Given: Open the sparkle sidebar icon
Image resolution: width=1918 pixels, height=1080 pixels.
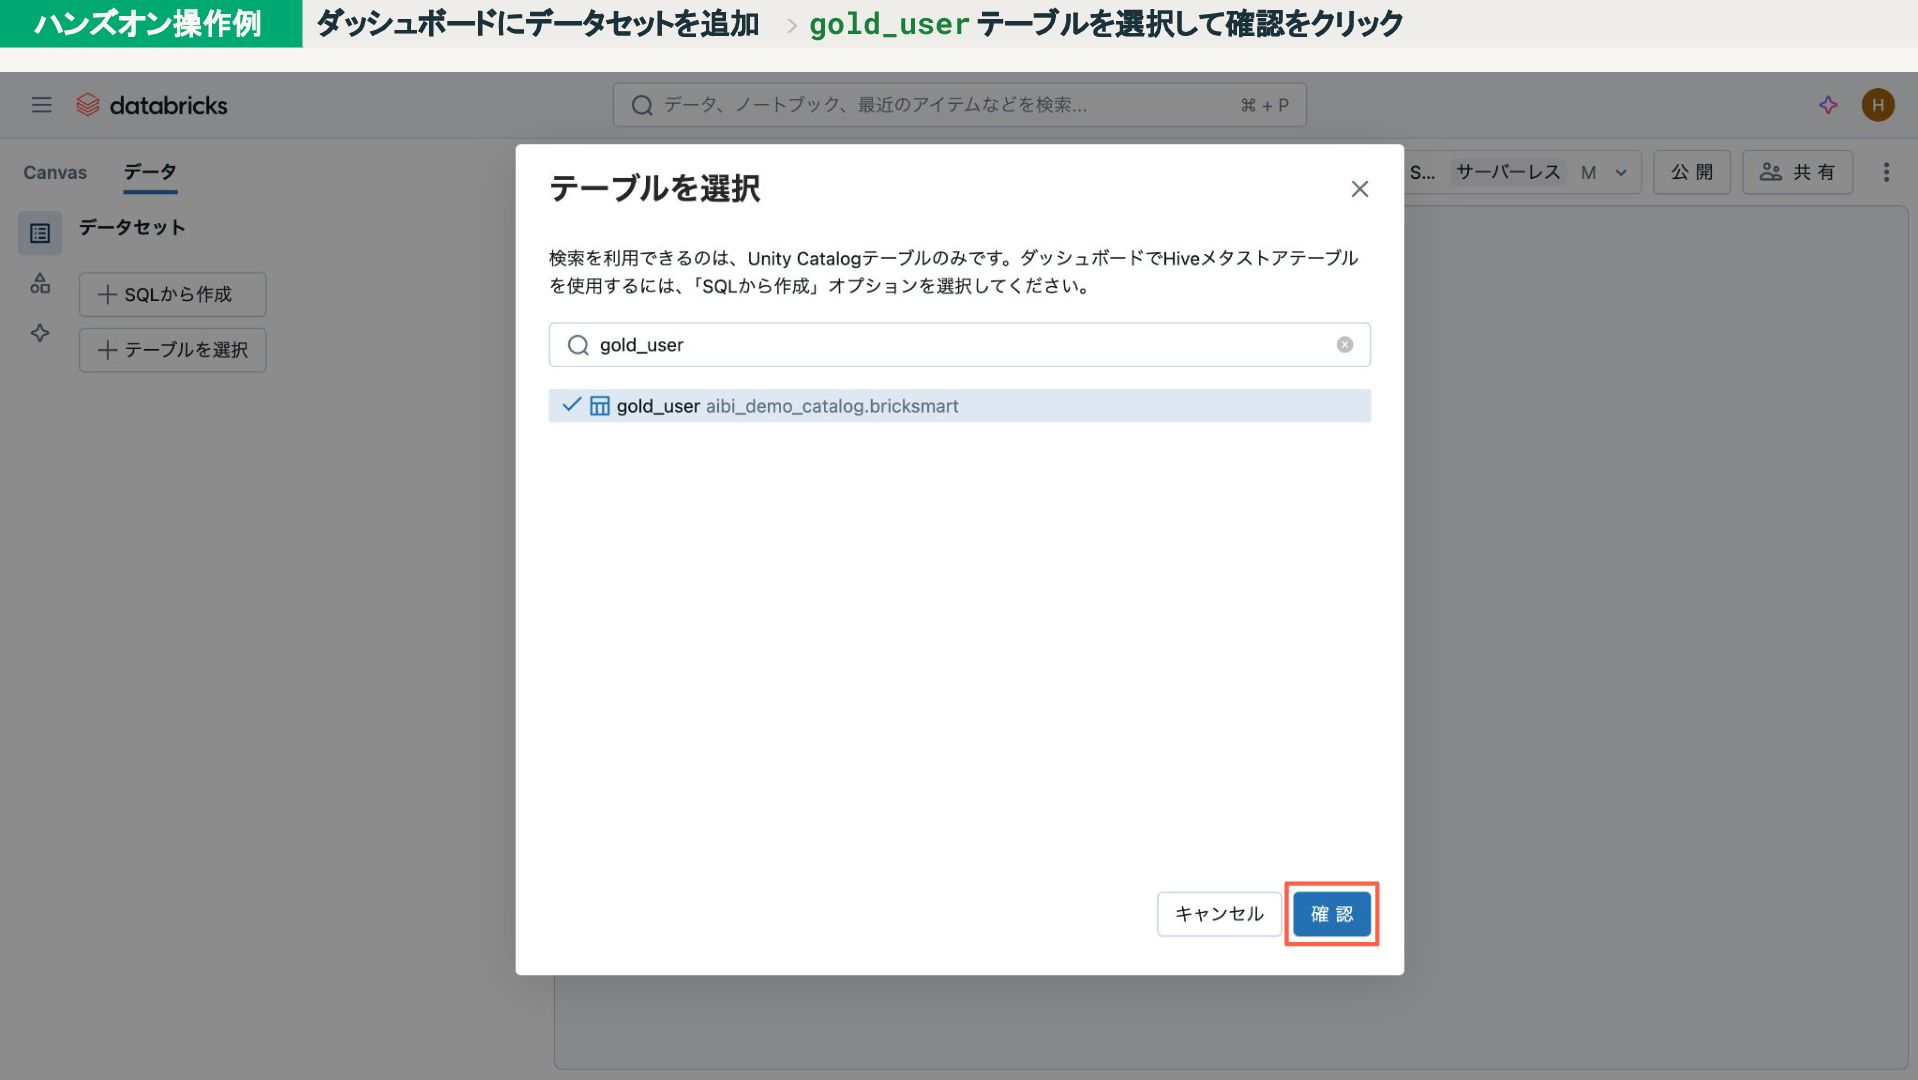Looking at the screenshot, I should click(40, 333).
